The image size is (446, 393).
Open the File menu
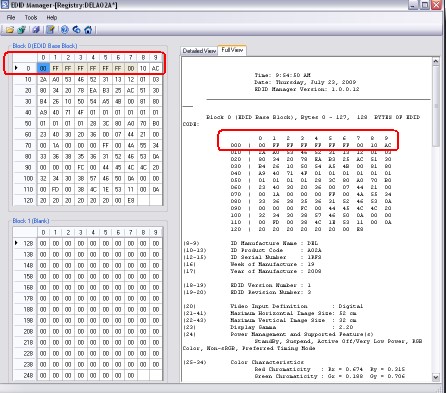pos(11,17)
